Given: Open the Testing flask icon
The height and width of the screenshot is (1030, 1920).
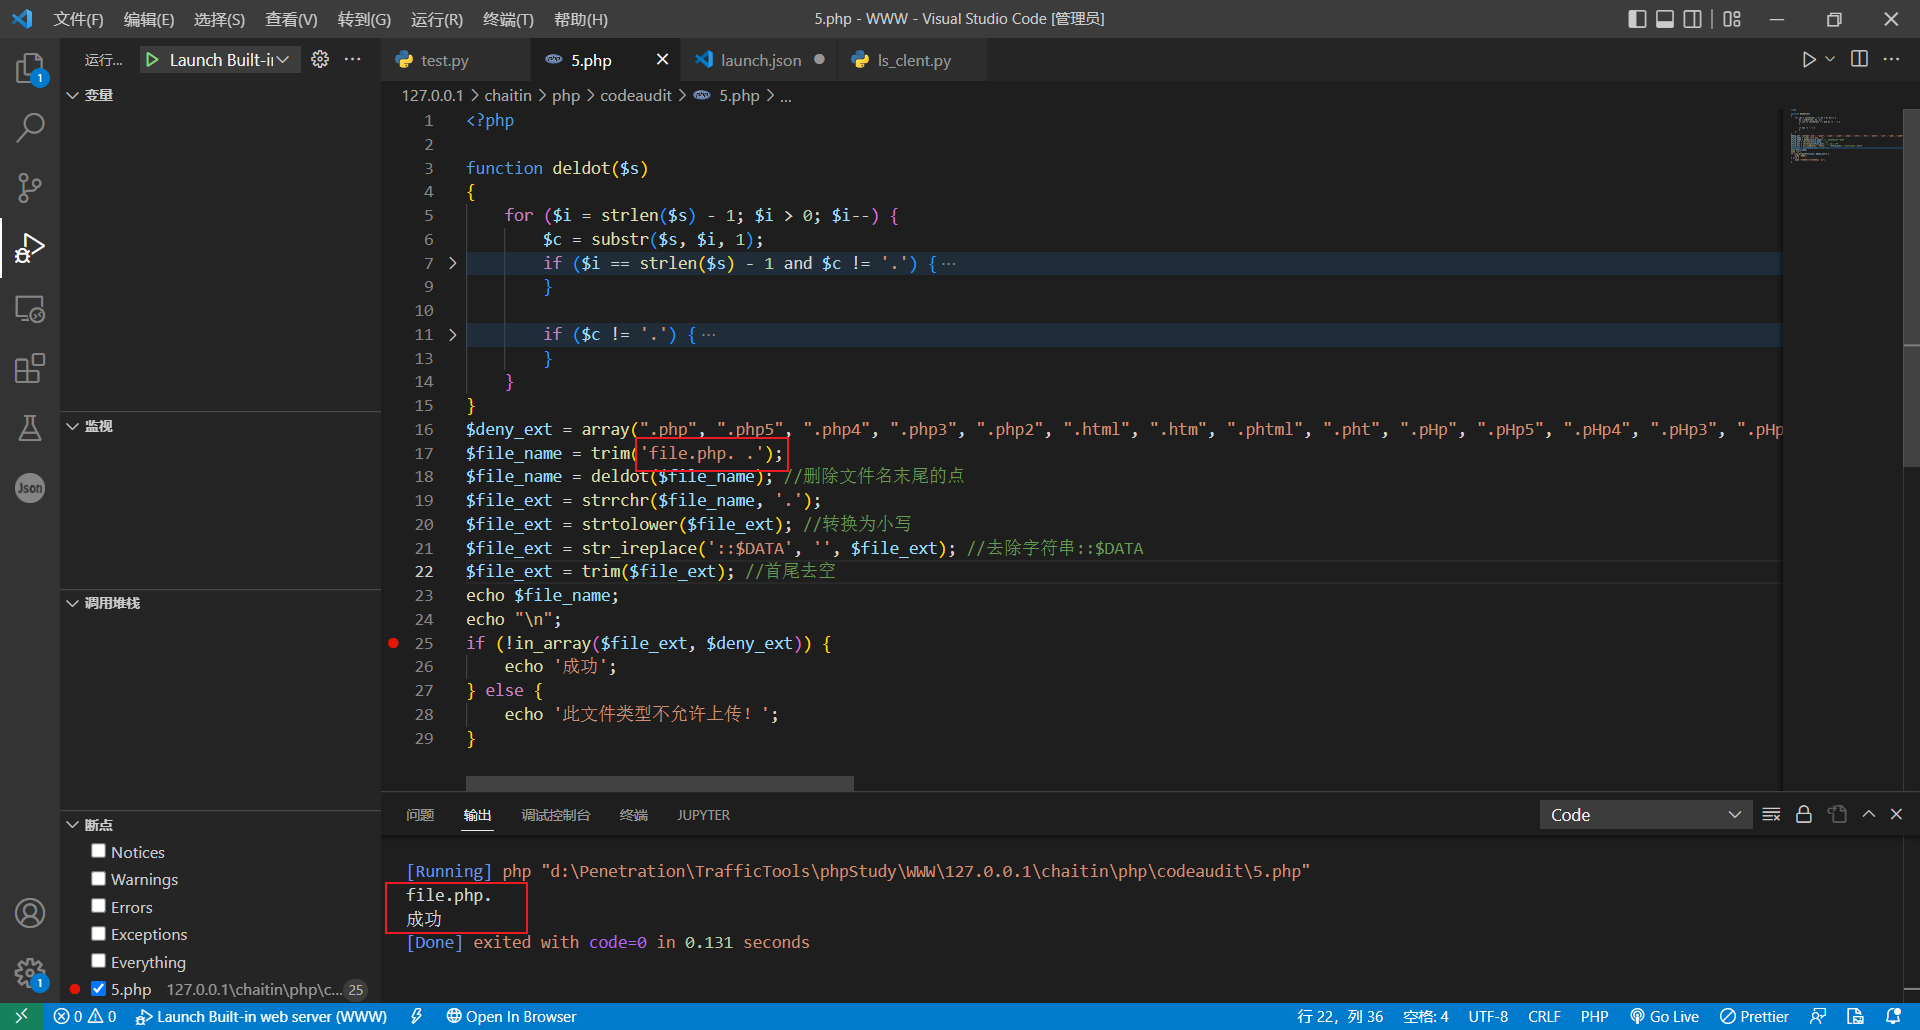Looking at the screenshot, I should (30, 428).
